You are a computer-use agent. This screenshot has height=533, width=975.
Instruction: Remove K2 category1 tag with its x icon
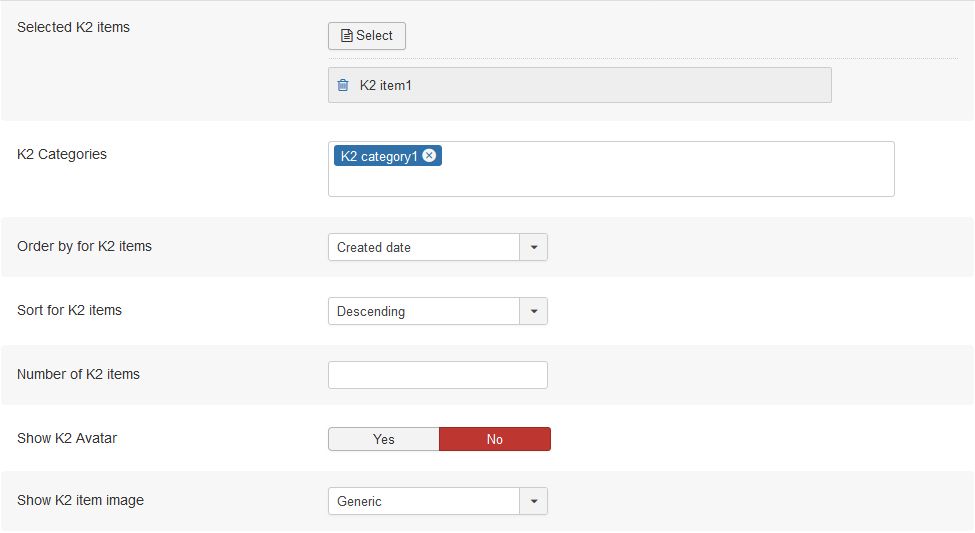click(429, 155)
